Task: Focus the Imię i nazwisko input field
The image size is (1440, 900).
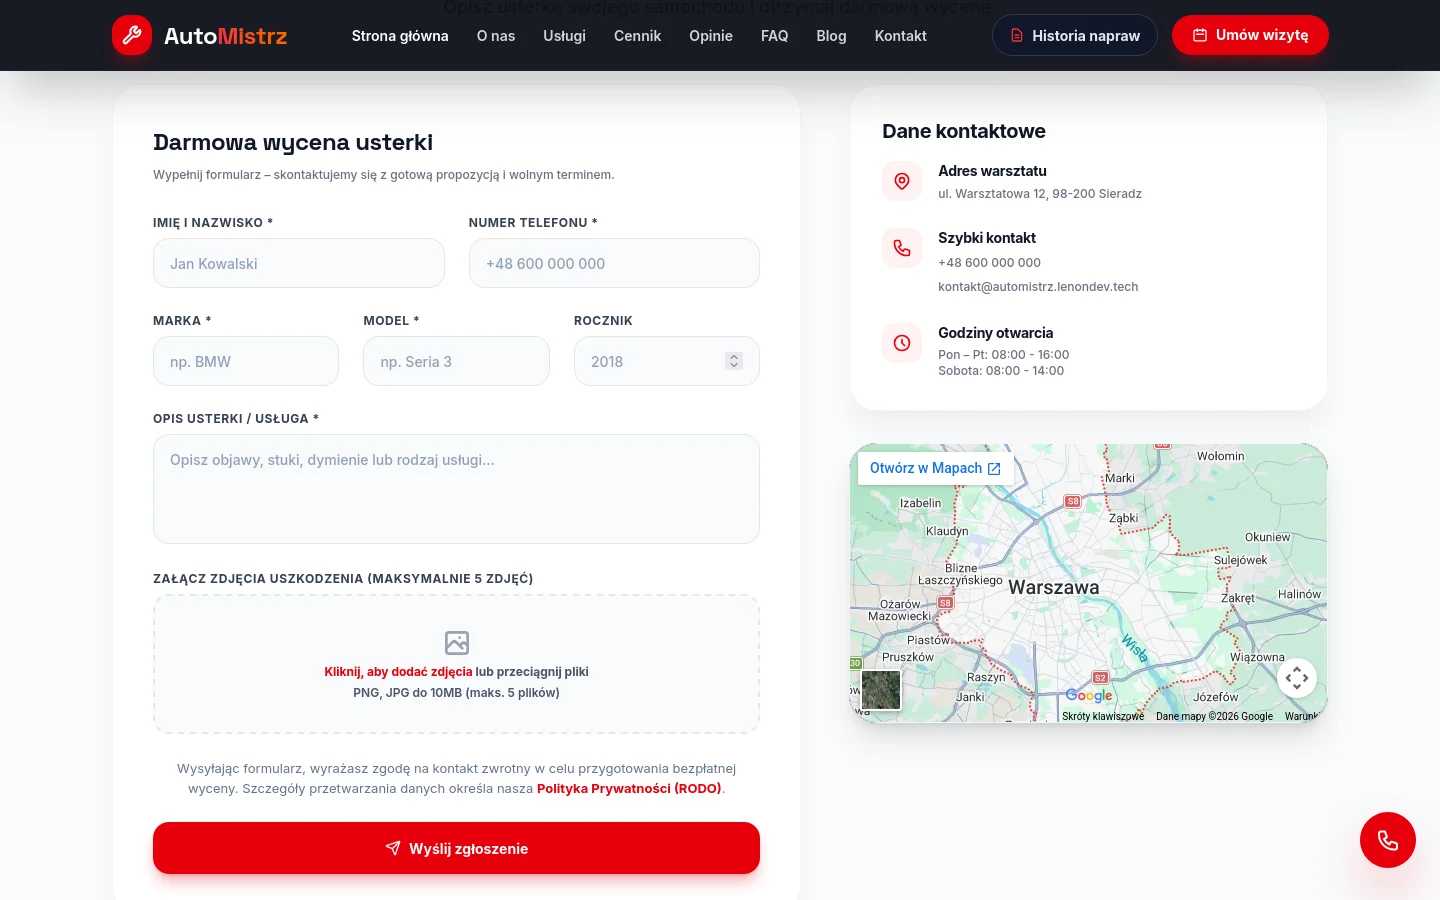Action: (299, 263)
